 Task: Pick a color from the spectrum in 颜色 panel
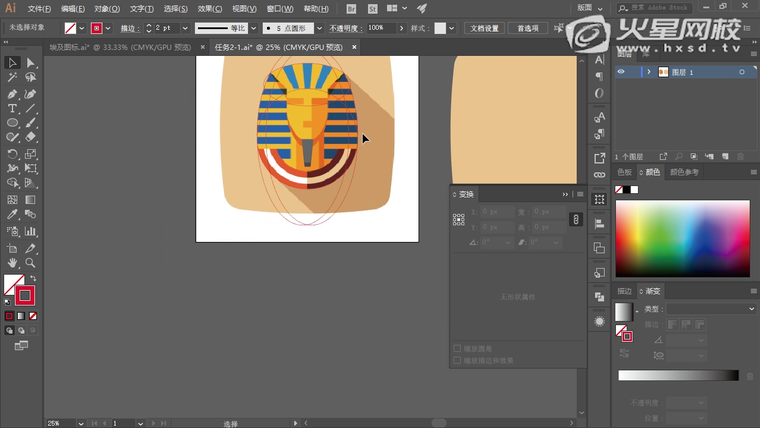click(x=682, y=239)
